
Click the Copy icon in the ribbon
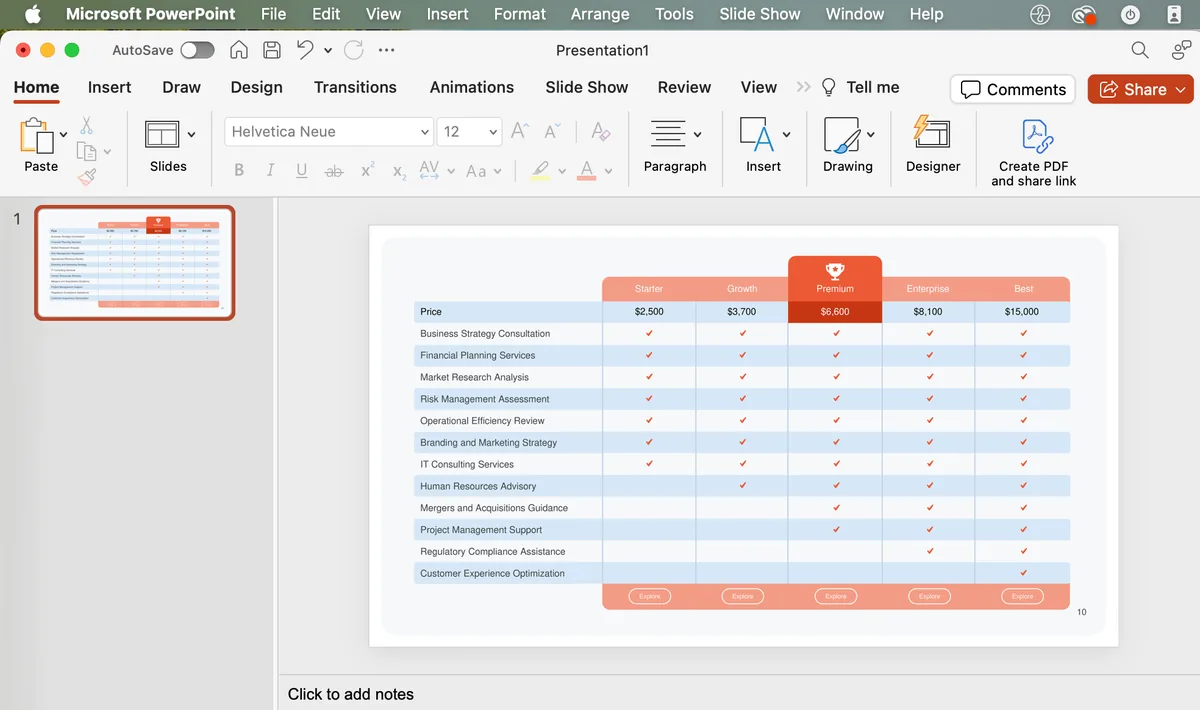pyautogui.click(x=87, y=152)
